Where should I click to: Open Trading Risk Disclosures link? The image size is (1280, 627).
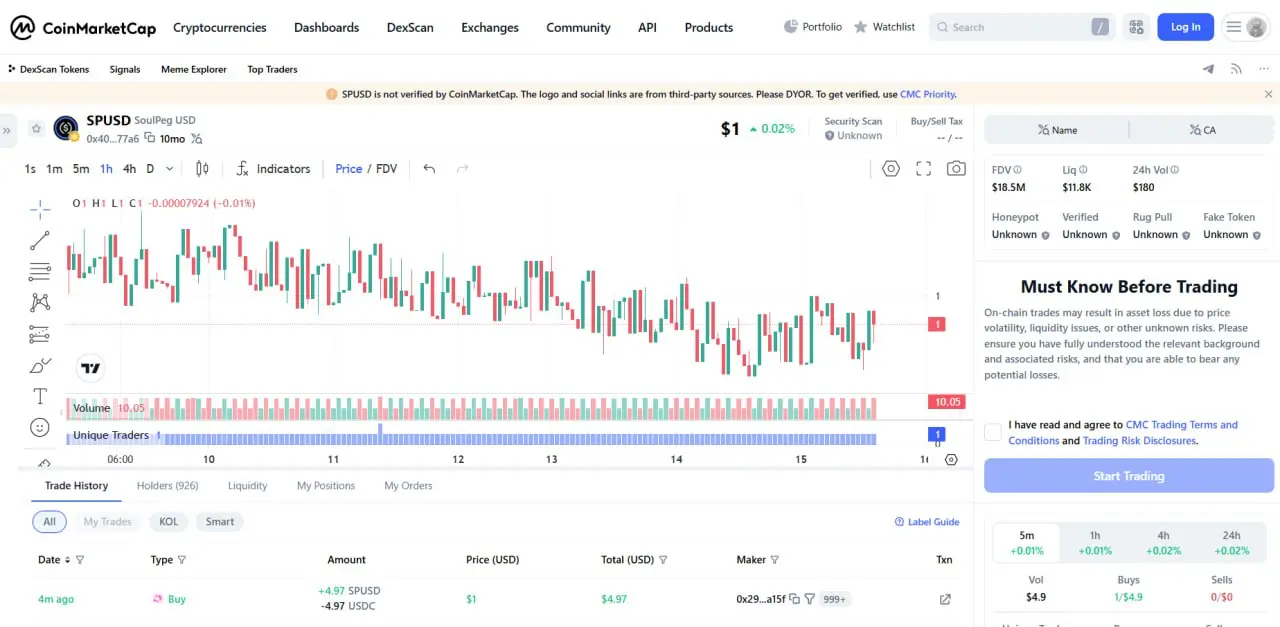(1139, 441)
